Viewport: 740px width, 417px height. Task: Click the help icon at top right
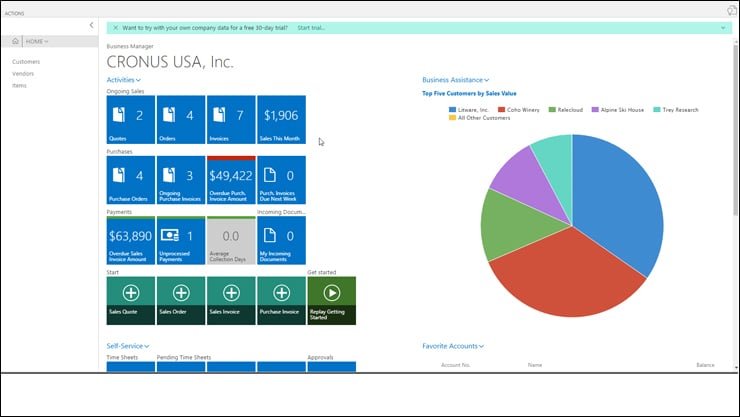(732, 11)
